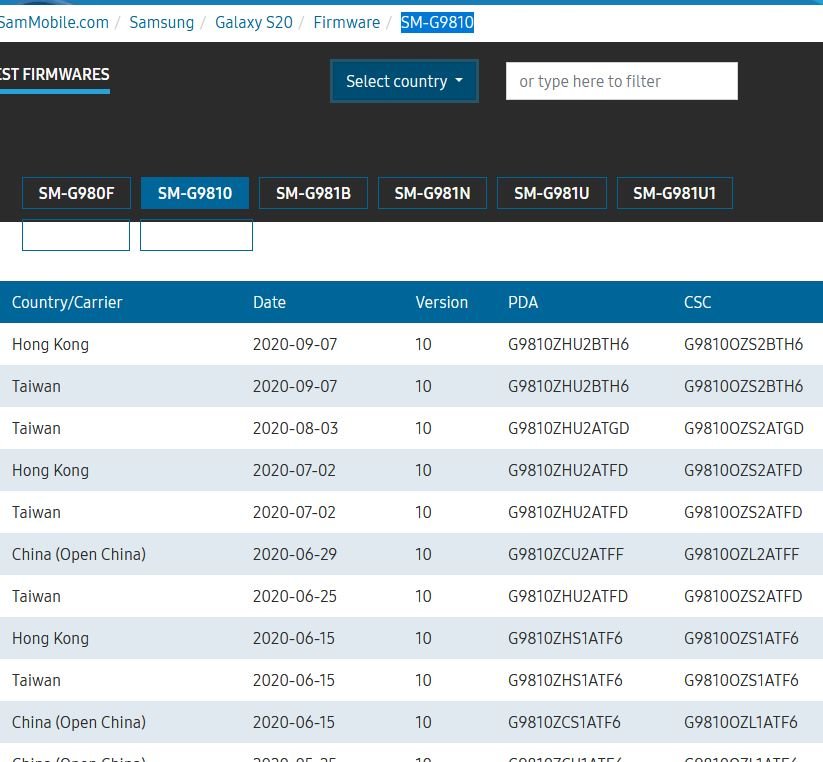
Task: Choose model SM-G9810
Action: click(x=195, y=193)
